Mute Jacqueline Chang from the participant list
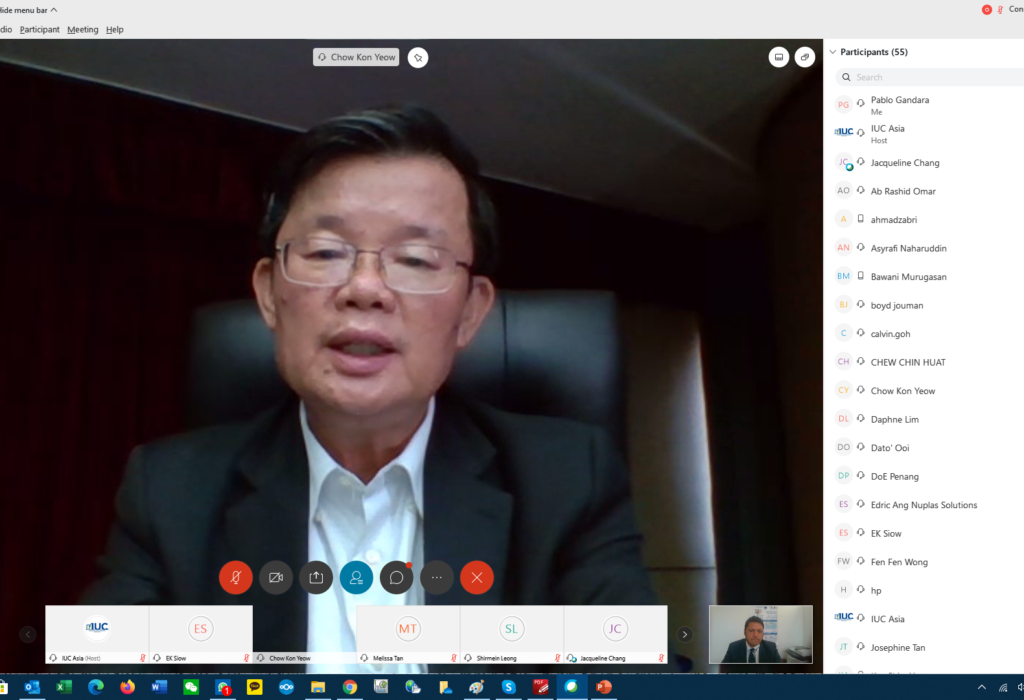 click(x=859, y=162)
